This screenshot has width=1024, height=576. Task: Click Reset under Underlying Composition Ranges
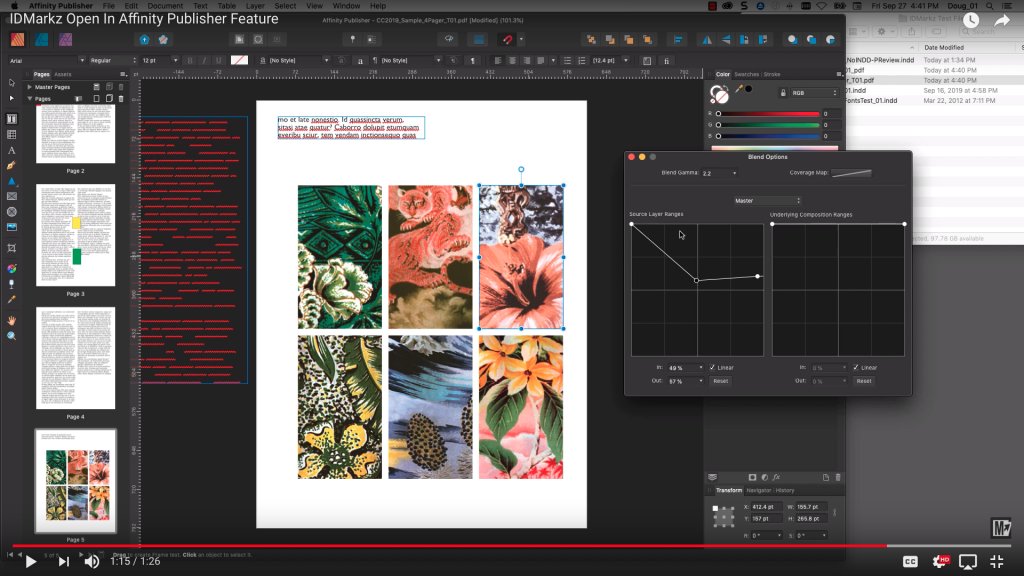pyautogui.click(x=864, y=381)
